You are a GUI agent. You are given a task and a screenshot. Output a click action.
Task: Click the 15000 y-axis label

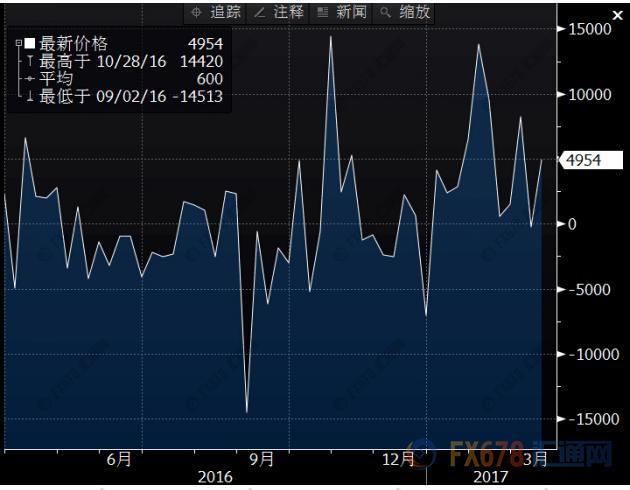pos(589,30)
